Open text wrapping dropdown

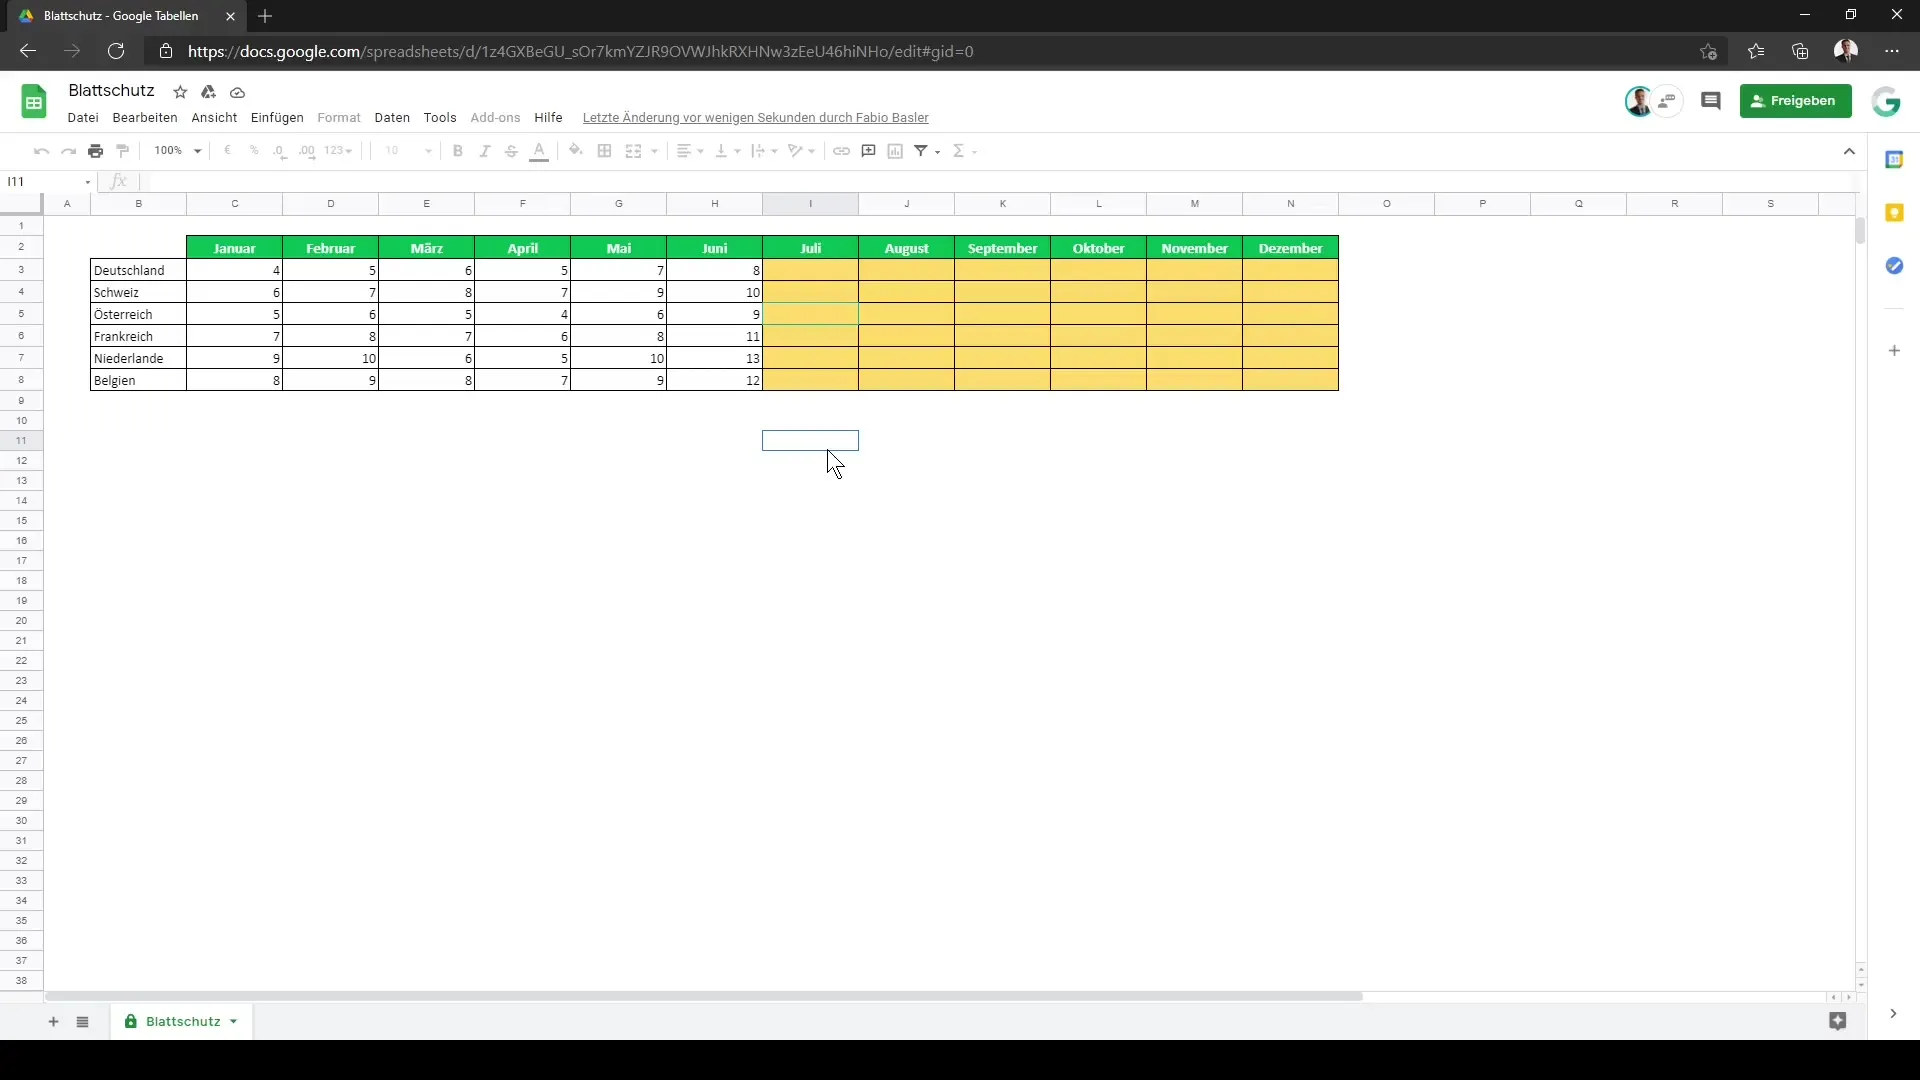(x=764, y=151)
